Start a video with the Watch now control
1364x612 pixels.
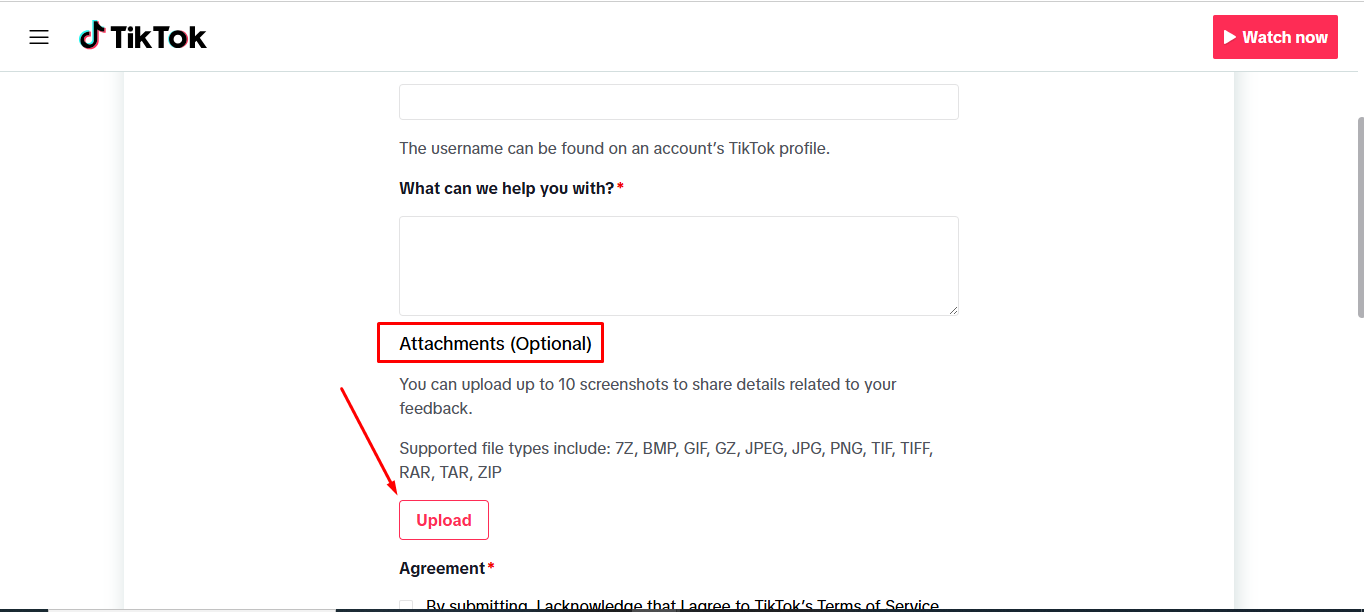1275,37
